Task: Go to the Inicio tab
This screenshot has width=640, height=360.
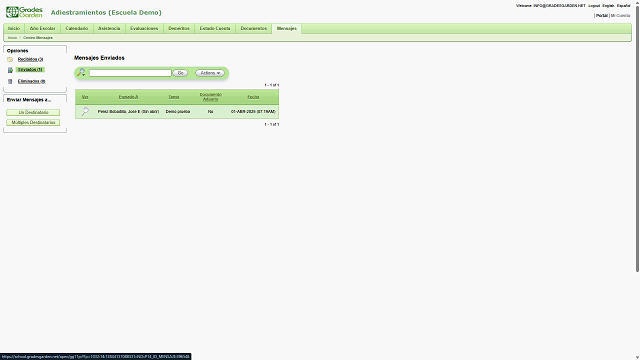Action: pos(14,29)
